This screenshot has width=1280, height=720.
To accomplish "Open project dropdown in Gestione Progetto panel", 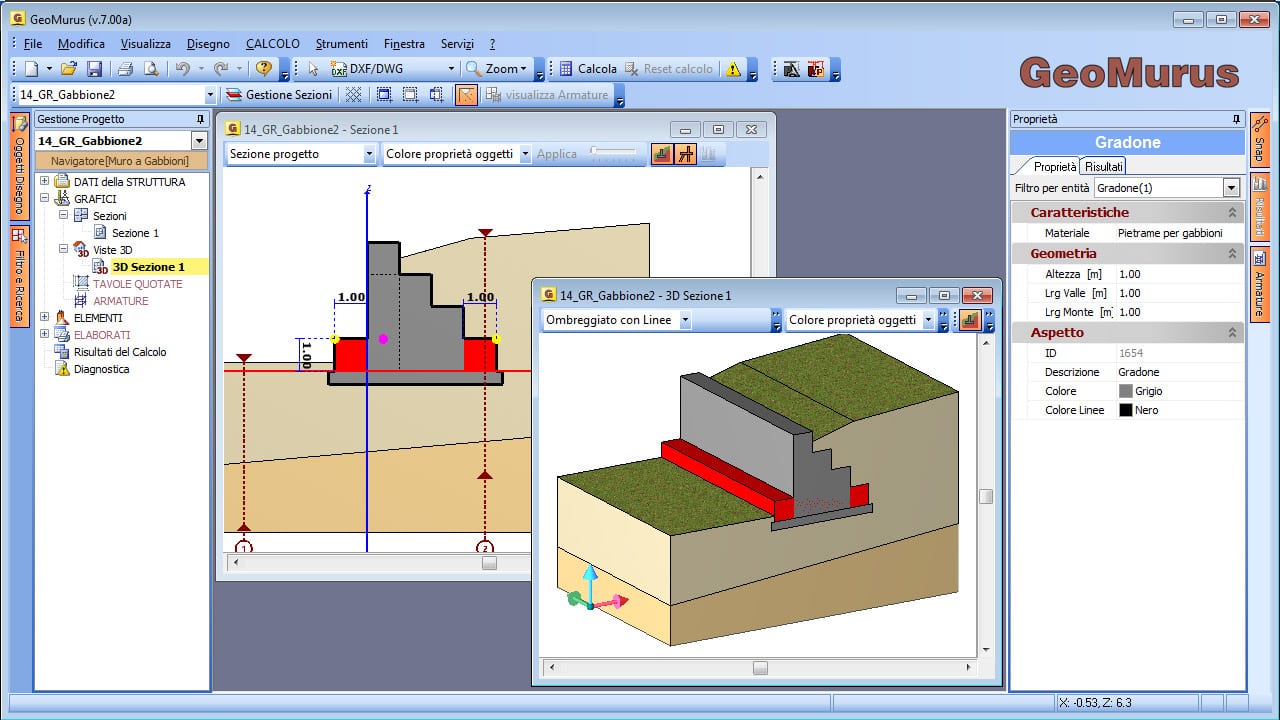I will [198, 141].
